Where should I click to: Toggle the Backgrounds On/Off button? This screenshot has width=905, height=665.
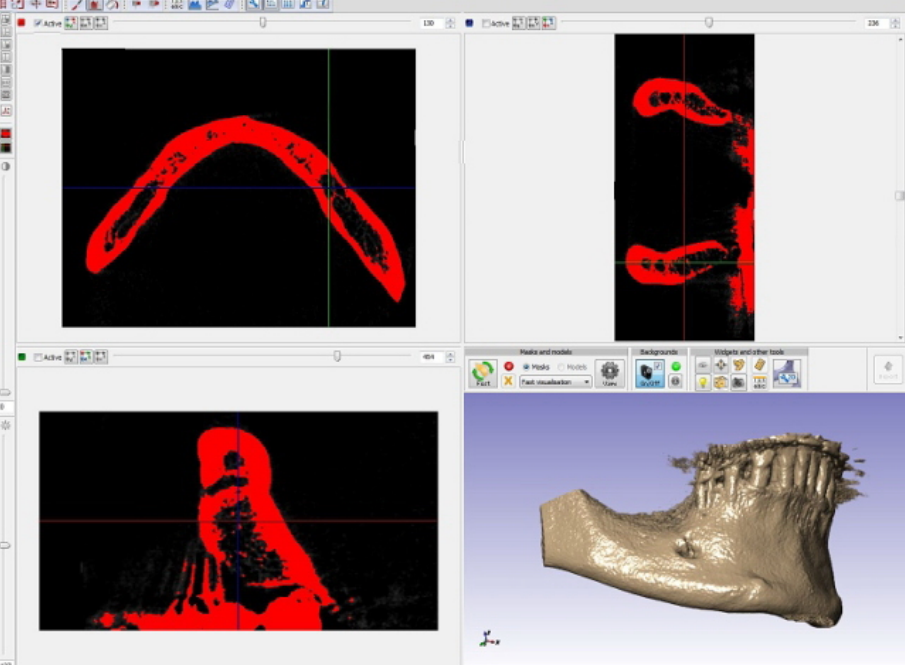[x=649, y=373]
